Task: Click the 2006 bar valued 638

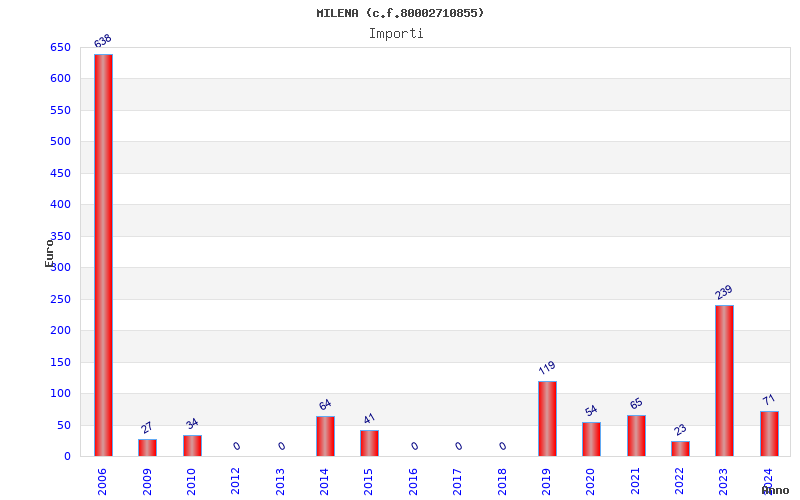Action: [x=104, y=255]
